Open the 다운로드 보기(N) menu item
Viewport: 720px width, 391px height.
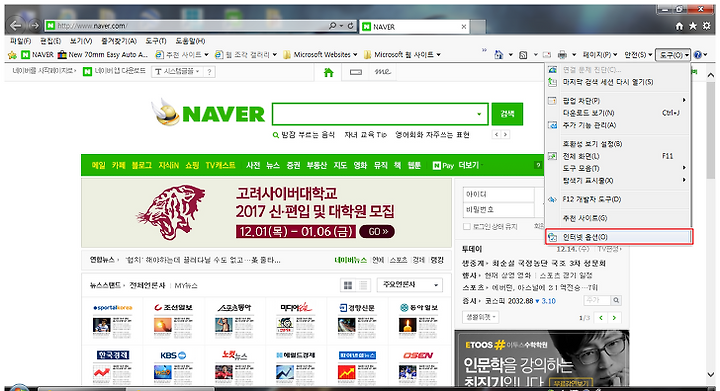click(619, 113)
